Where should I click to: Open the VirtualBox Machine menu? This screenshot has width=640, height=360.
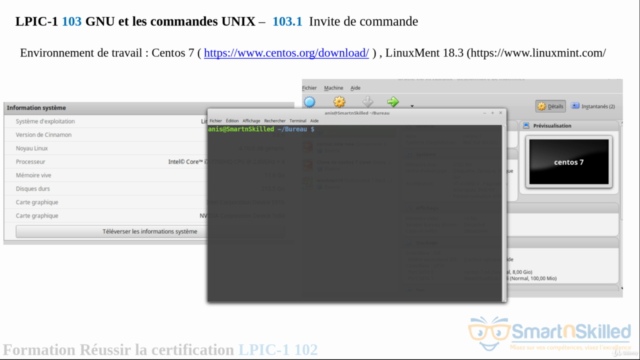333,88
